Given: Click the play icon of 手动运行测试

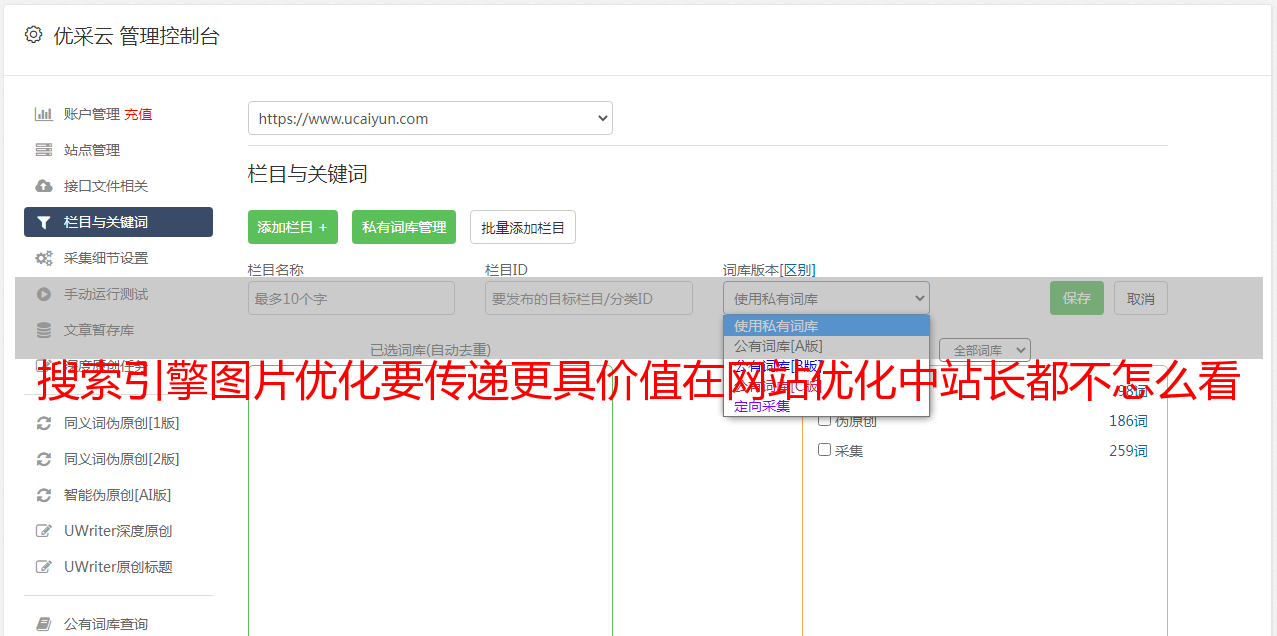Looking at the screenshot, I should pyautogui.click(x=44, y=294).
